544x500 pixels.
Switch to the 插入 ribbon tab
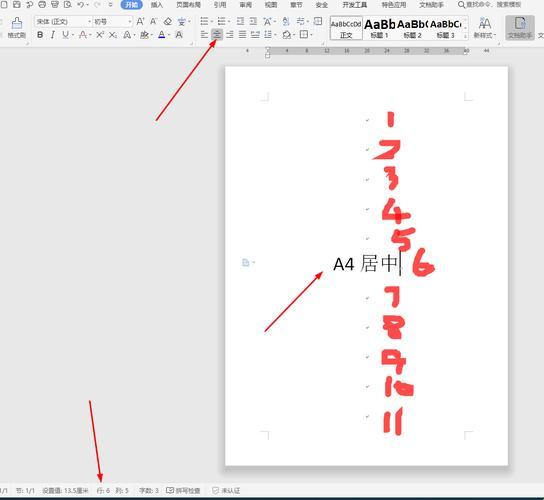pos(157,5)
